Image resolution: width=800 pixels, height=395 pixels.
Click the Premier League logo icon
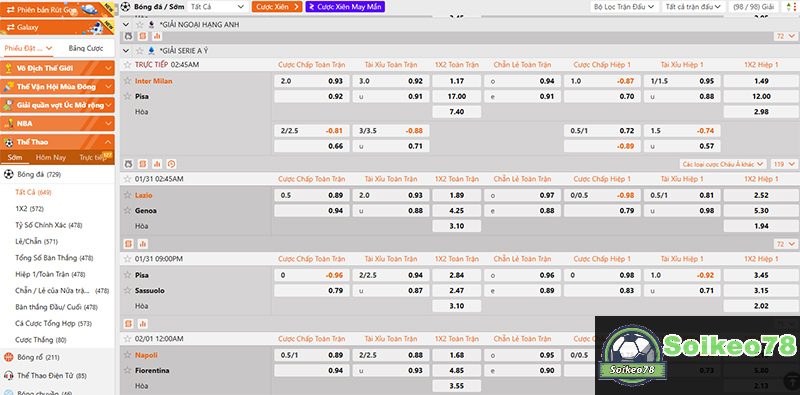[x=151, y=24]
